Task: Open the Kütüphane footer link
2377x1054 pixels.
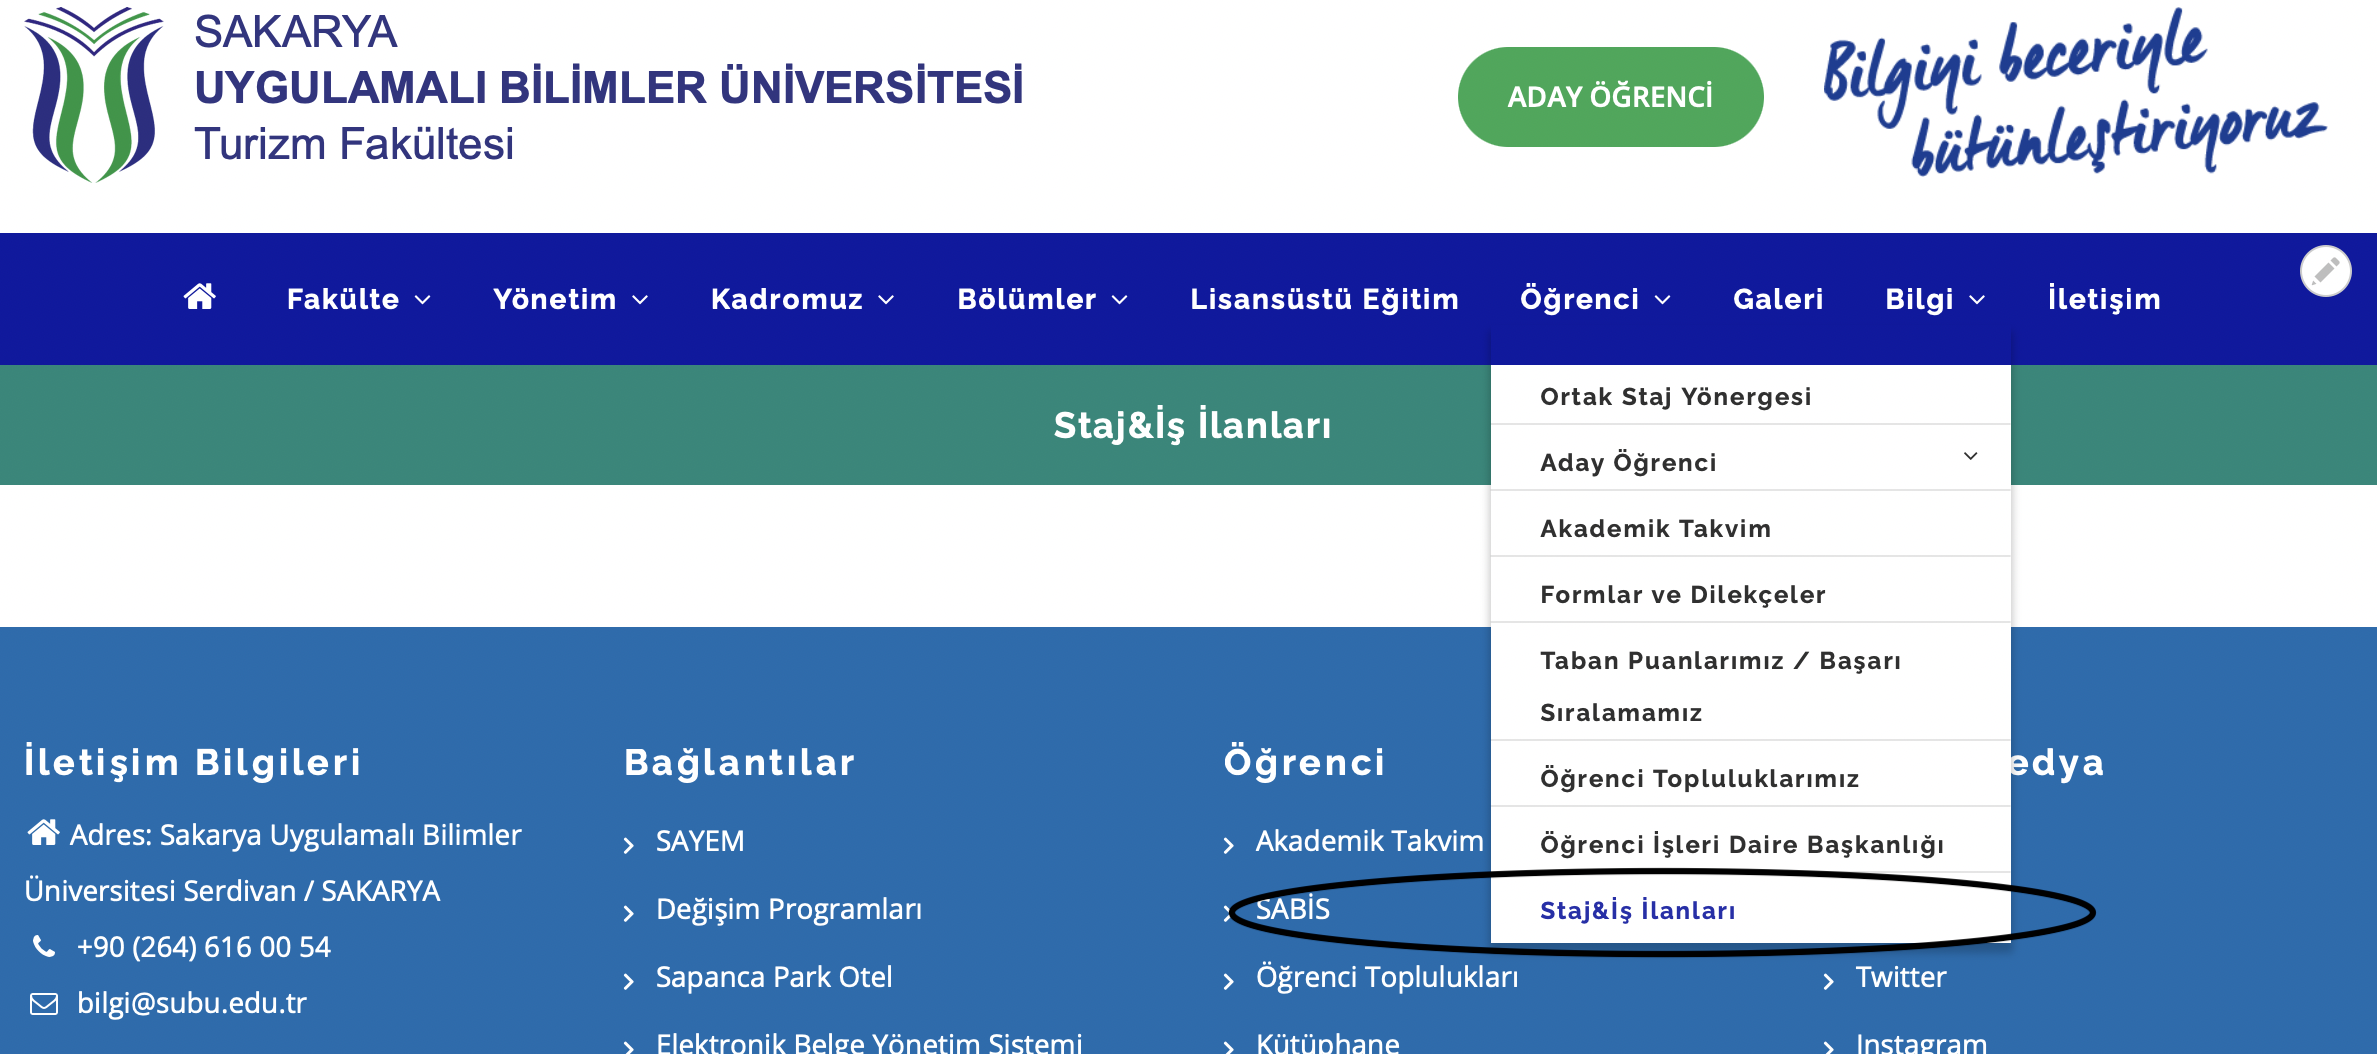Action: 1328,1042
